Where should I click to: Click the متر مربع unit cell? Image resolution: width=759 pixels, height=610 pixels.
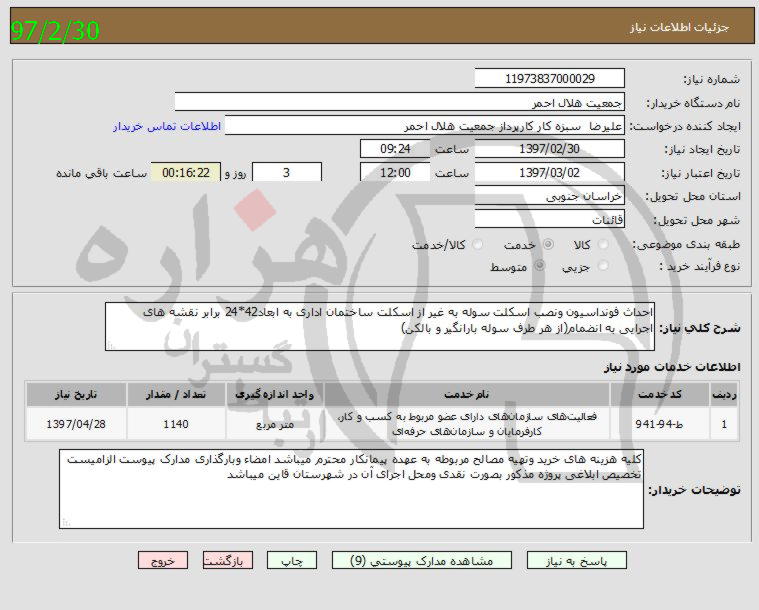(x=274, y=424)
